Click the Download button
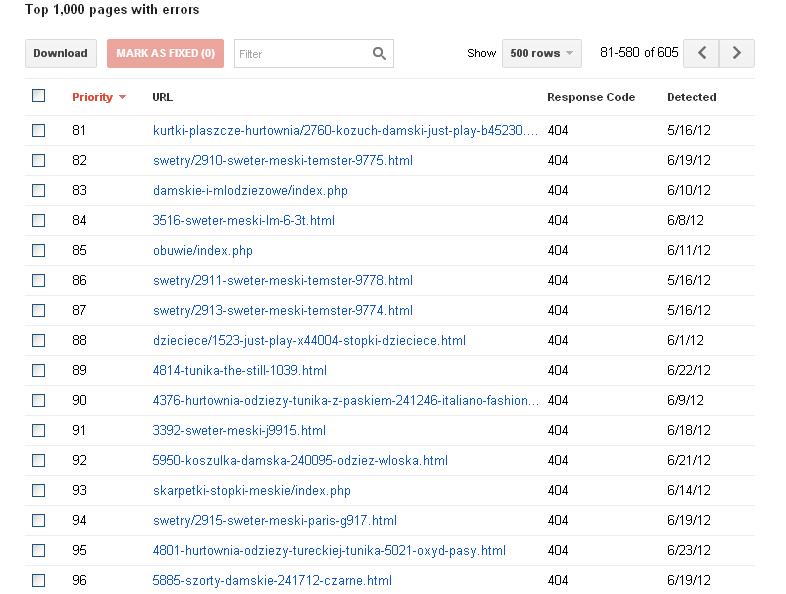Screen dimensions: 786x594 pyautogui.click(x=60, y=54)
